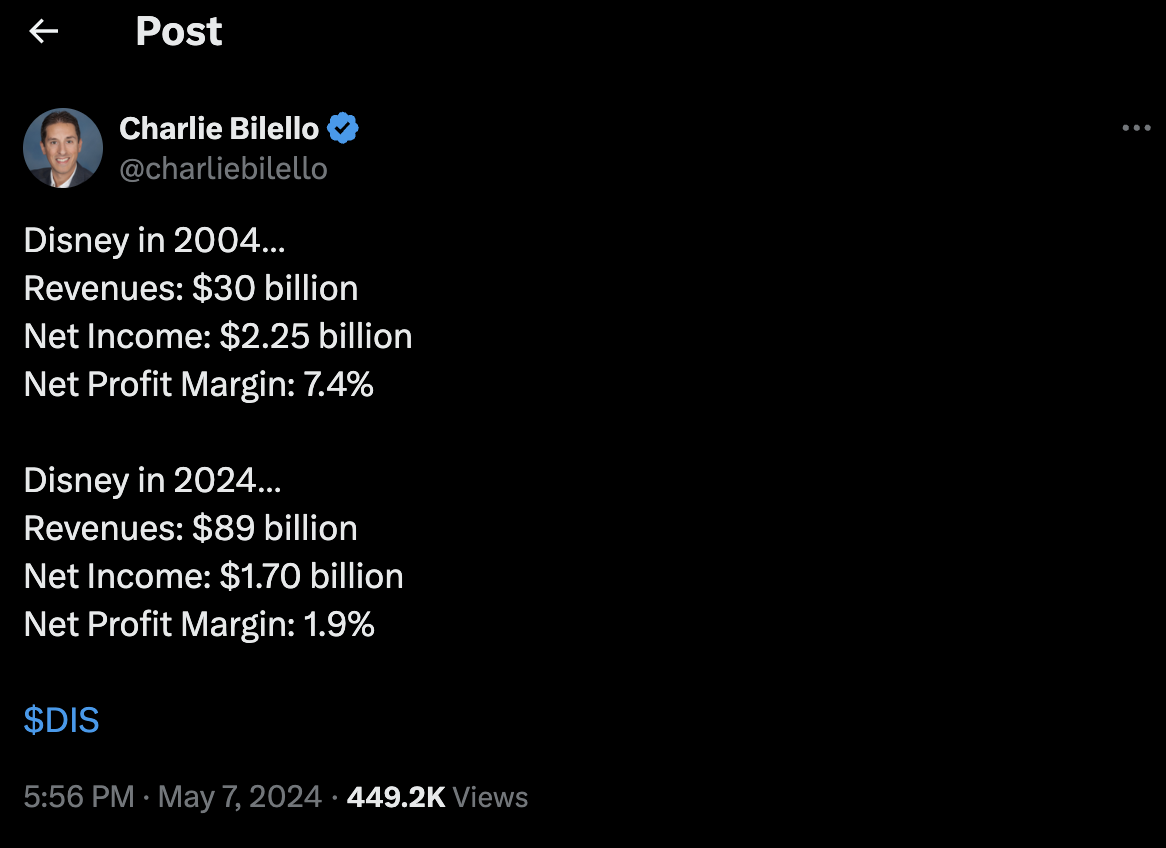Click the Post header title

[x=179, y=32]
